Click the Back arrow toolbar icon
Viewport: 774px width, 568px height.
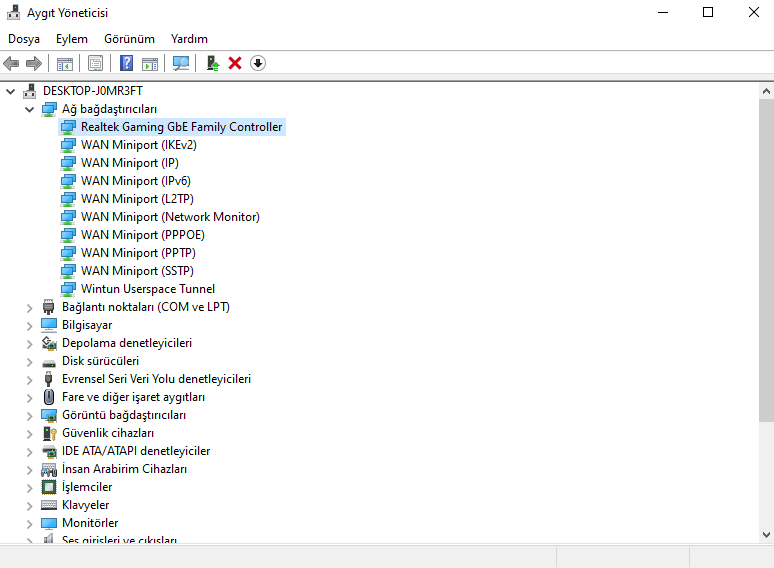pos(11,63)
